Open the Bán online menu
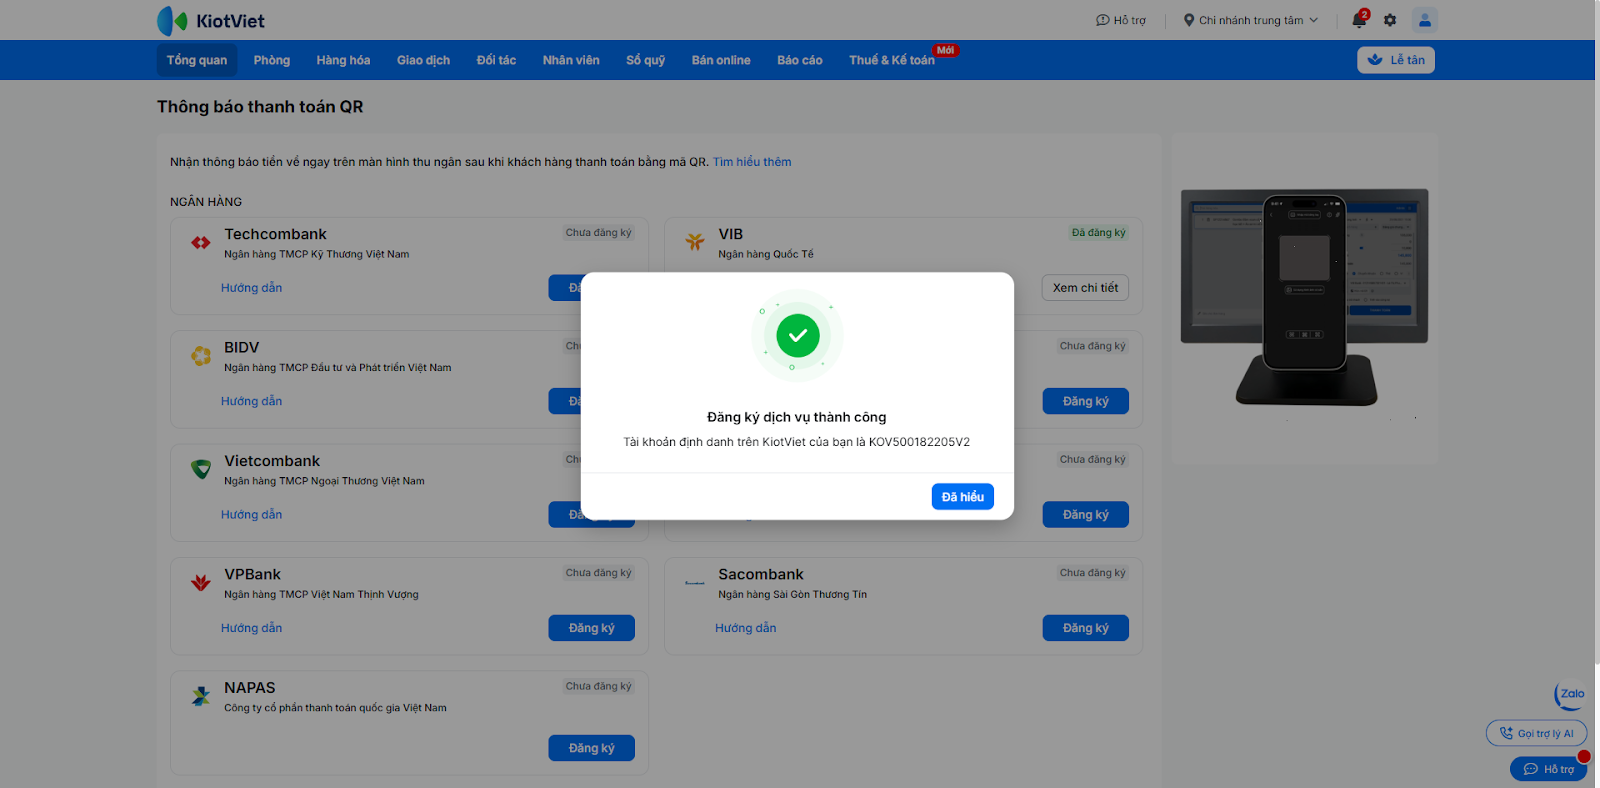Viewport: 1600px width, 788px height. [721, 60]
